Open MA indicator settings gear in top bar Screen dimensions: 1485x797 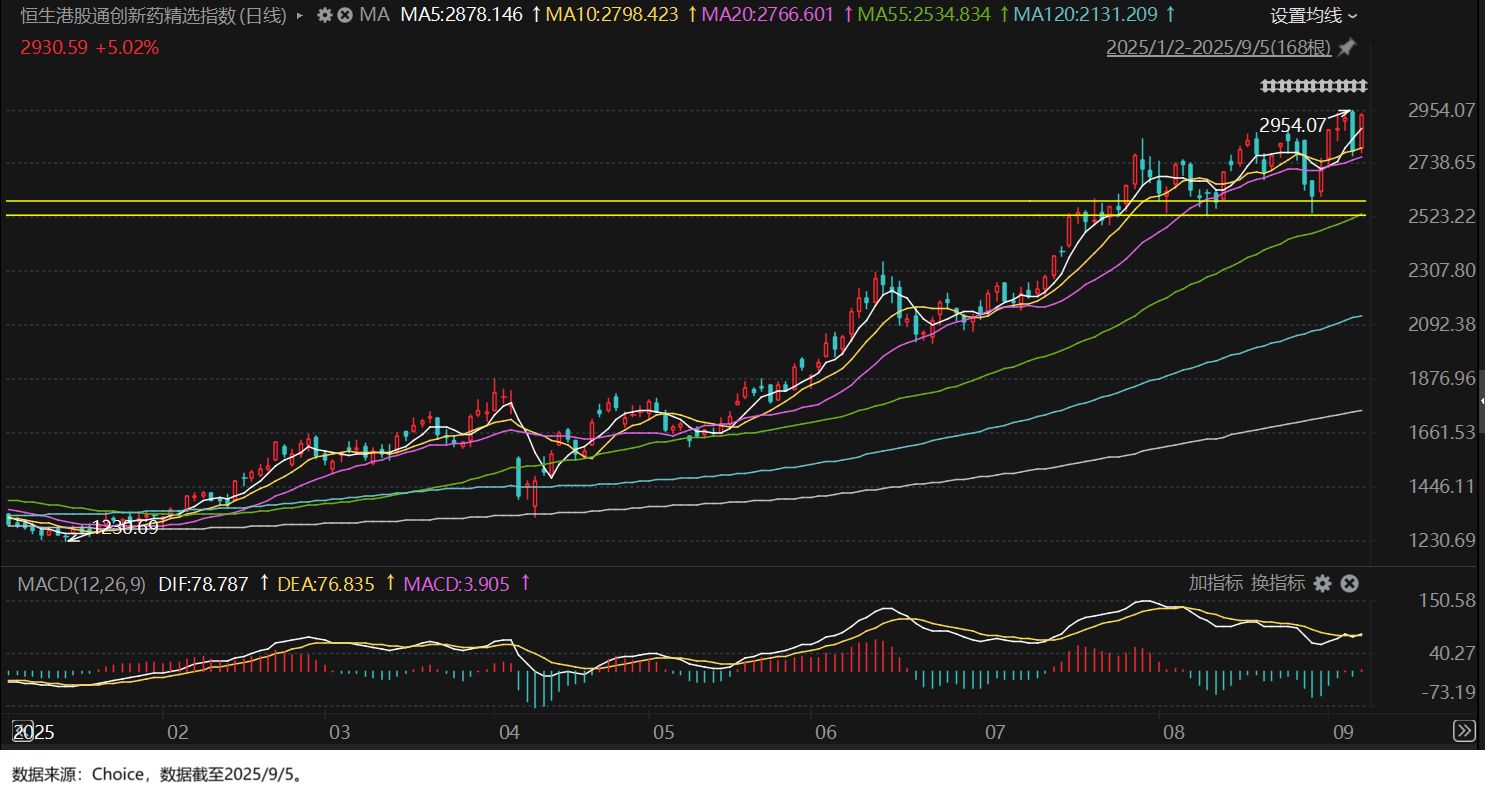click(x=324, y=15)
